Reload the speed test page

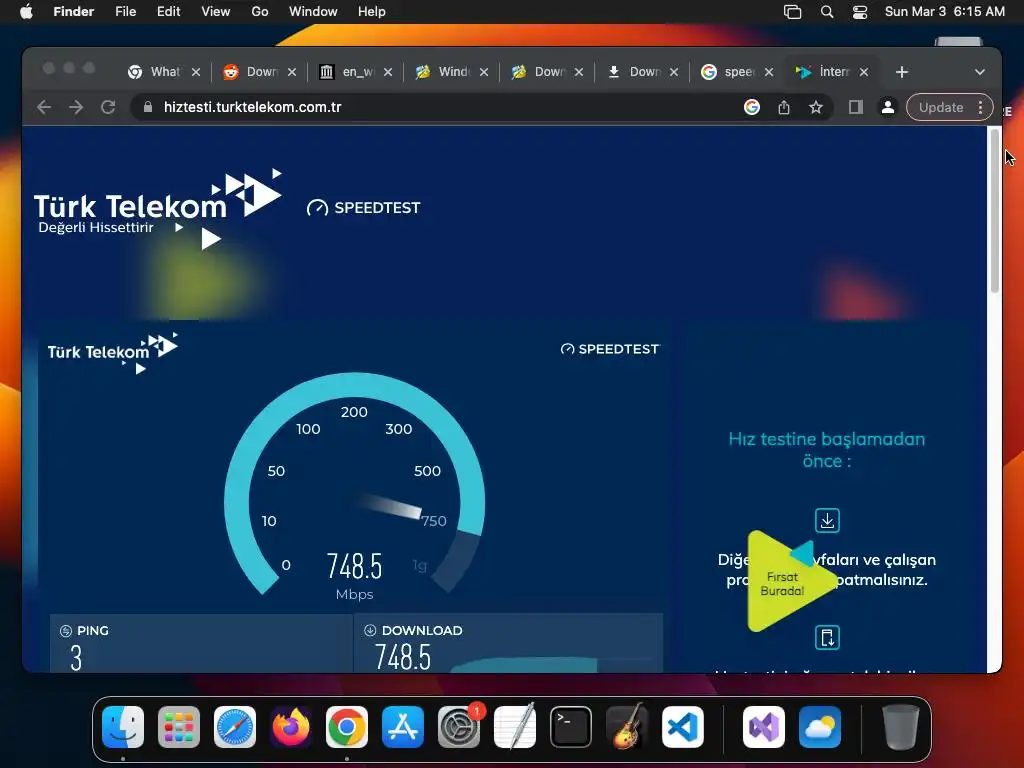click(108, 107)
